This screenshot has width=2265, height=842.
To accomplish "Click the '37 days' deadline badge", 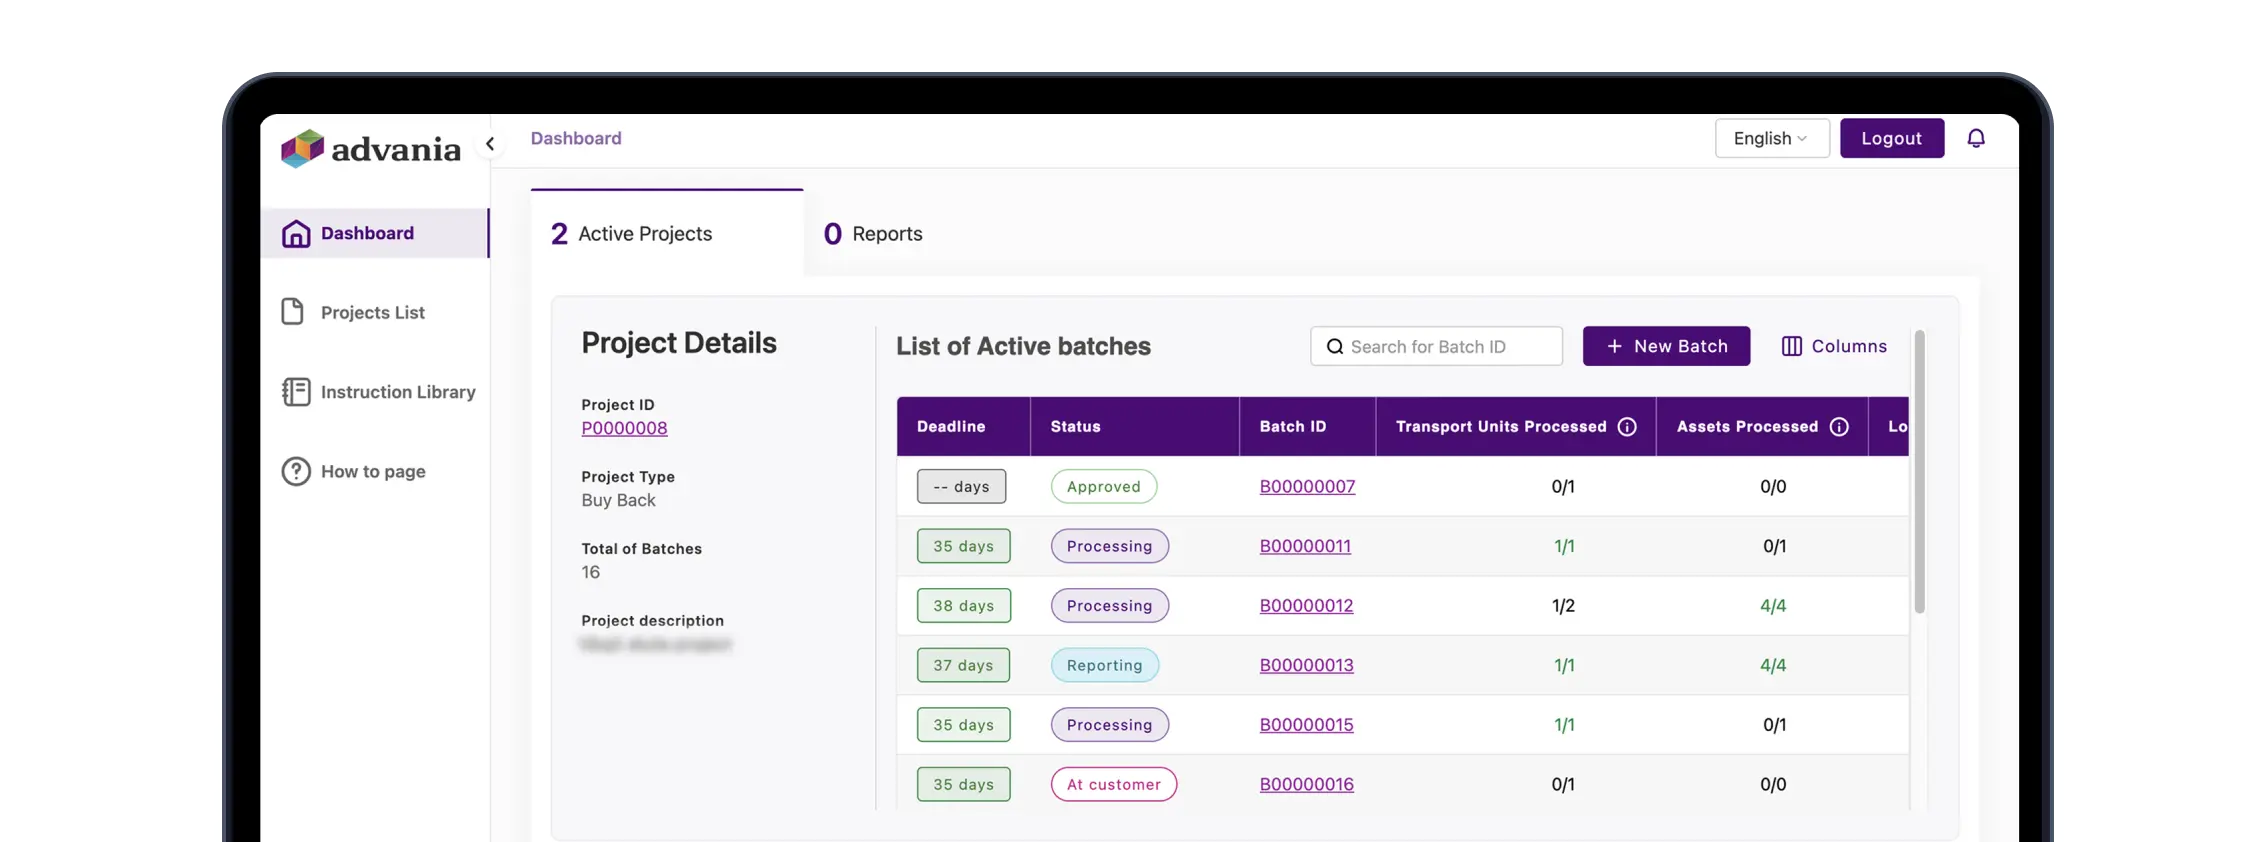I will tap(963, 665).
